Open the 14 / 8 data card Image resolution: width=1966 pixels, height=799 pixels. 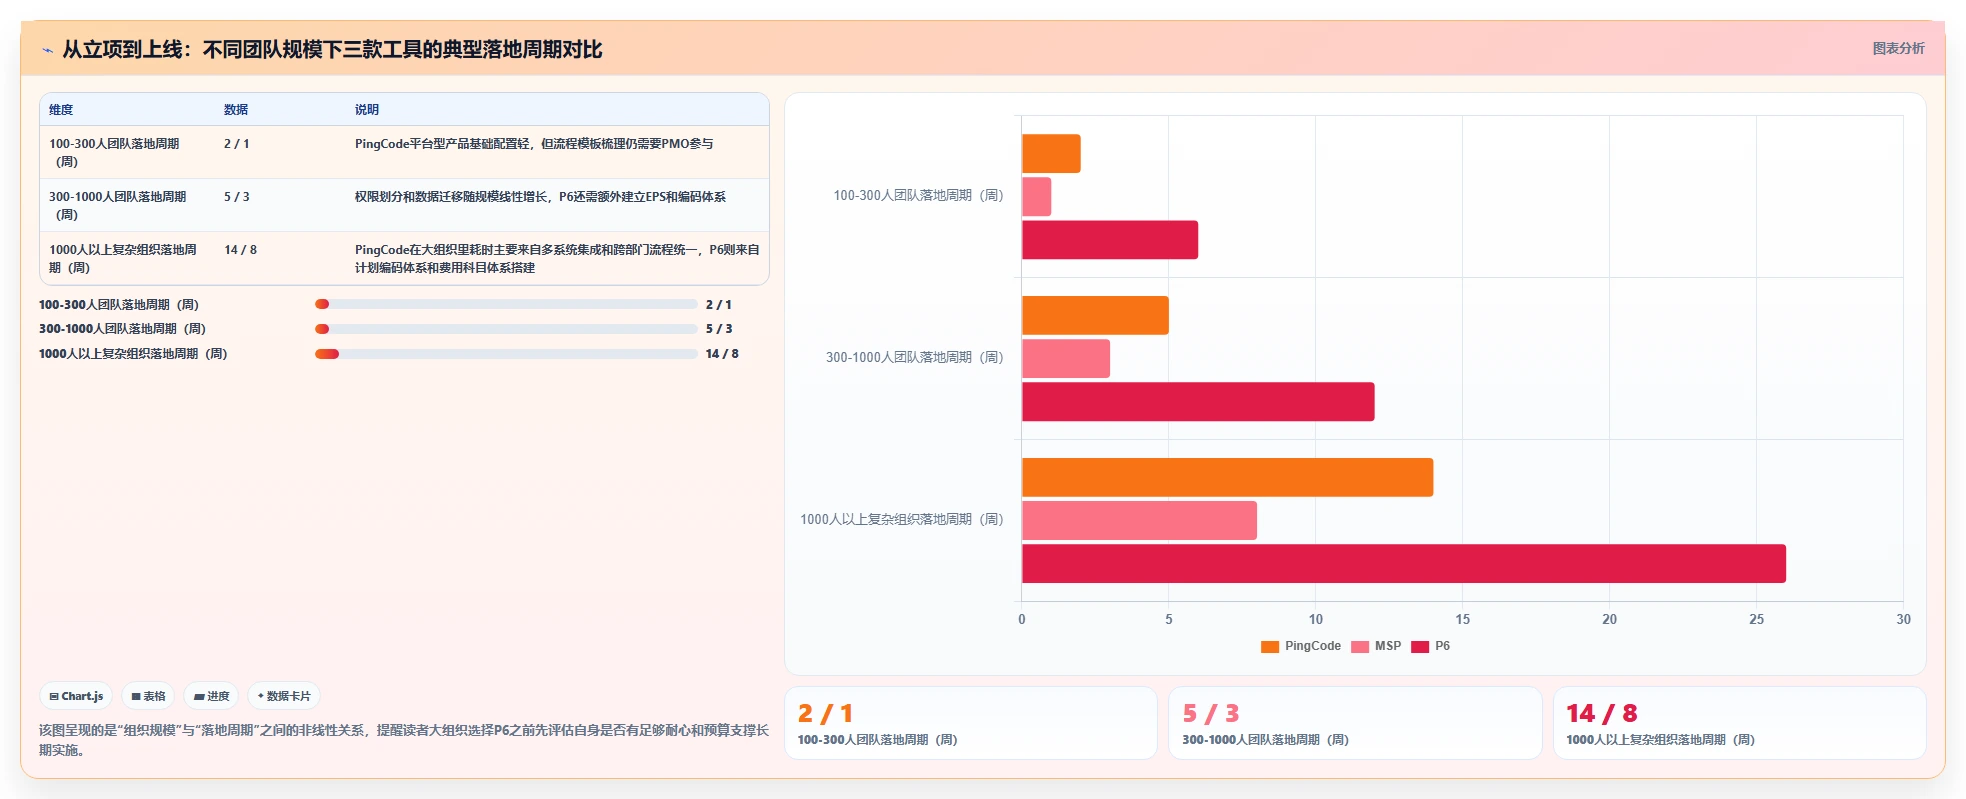[x=1739, y=723]
